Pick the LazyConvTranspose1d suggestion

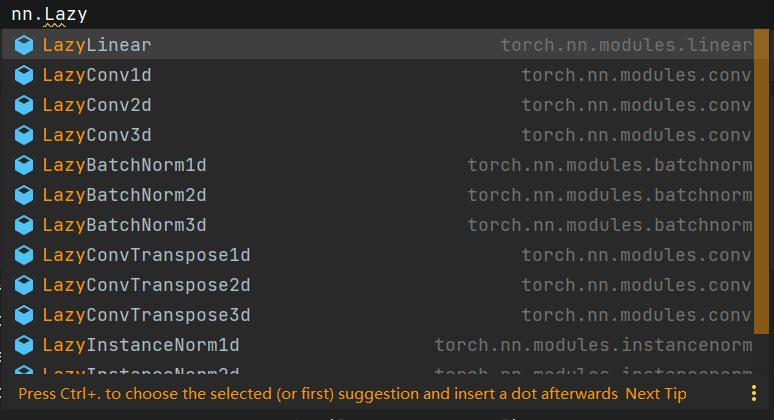point(378,255)
